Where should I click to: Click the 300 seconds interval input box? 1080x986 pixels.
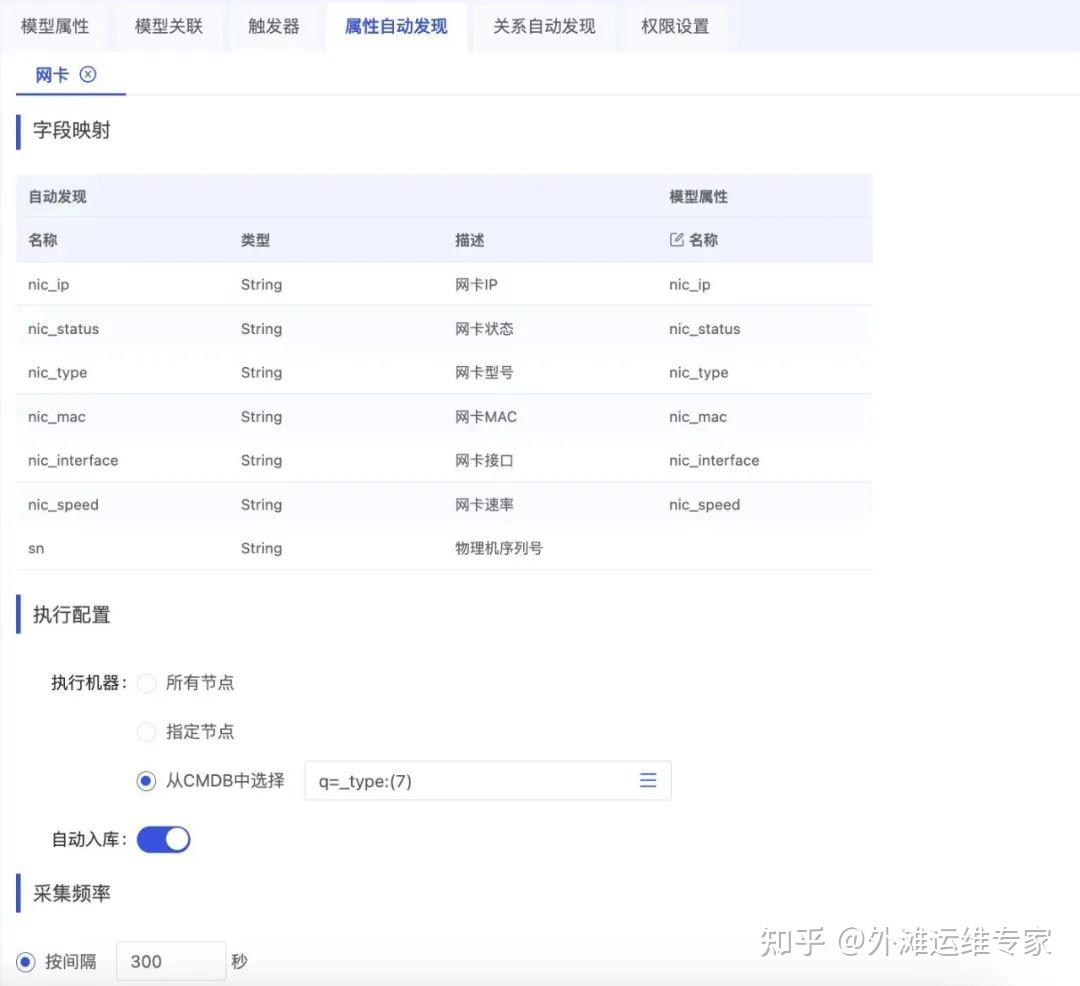[x=170, y=961]
